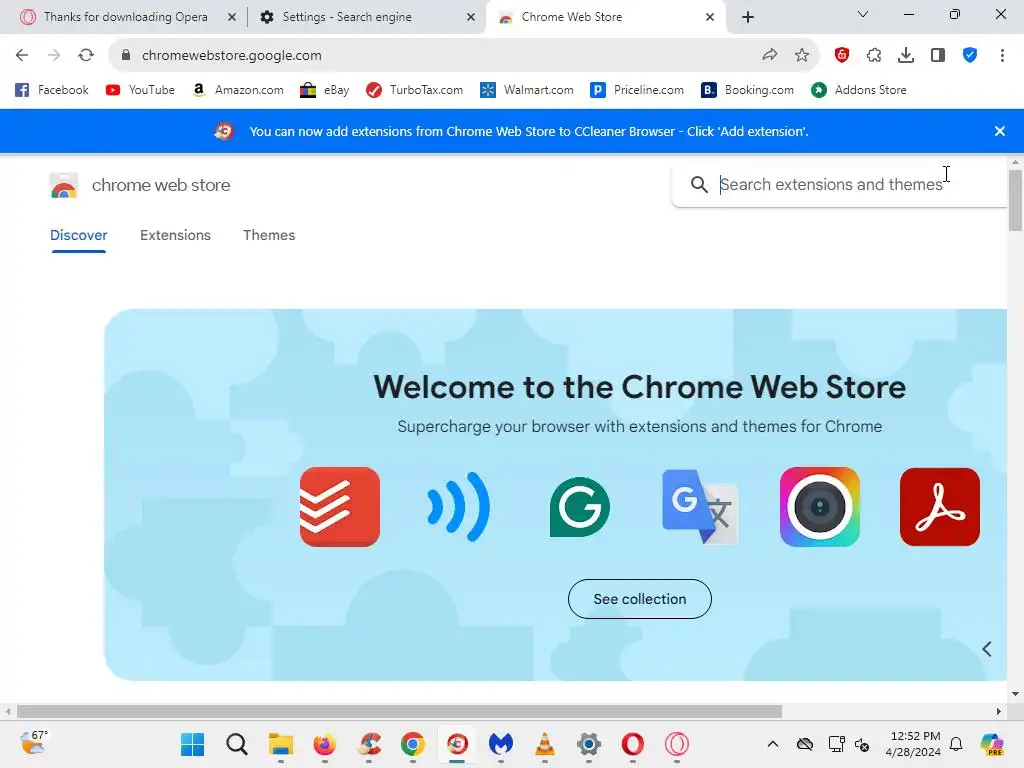Switch to the Extensions tab
This screenshot has height=768, width=1024.
(x=175, y=235)
